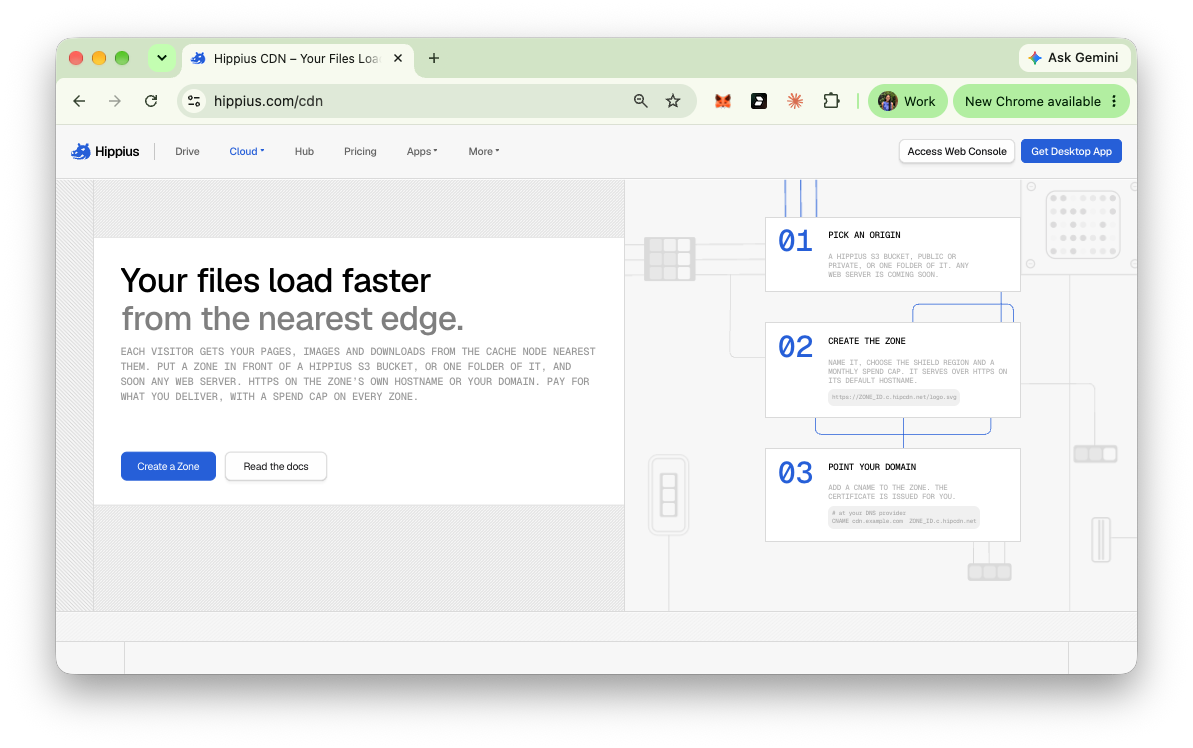The height and width of the screenshot is (748, 1193).
Task: Click the browser forward arrow
Action: pyautogui.click(x=115, y=101)
